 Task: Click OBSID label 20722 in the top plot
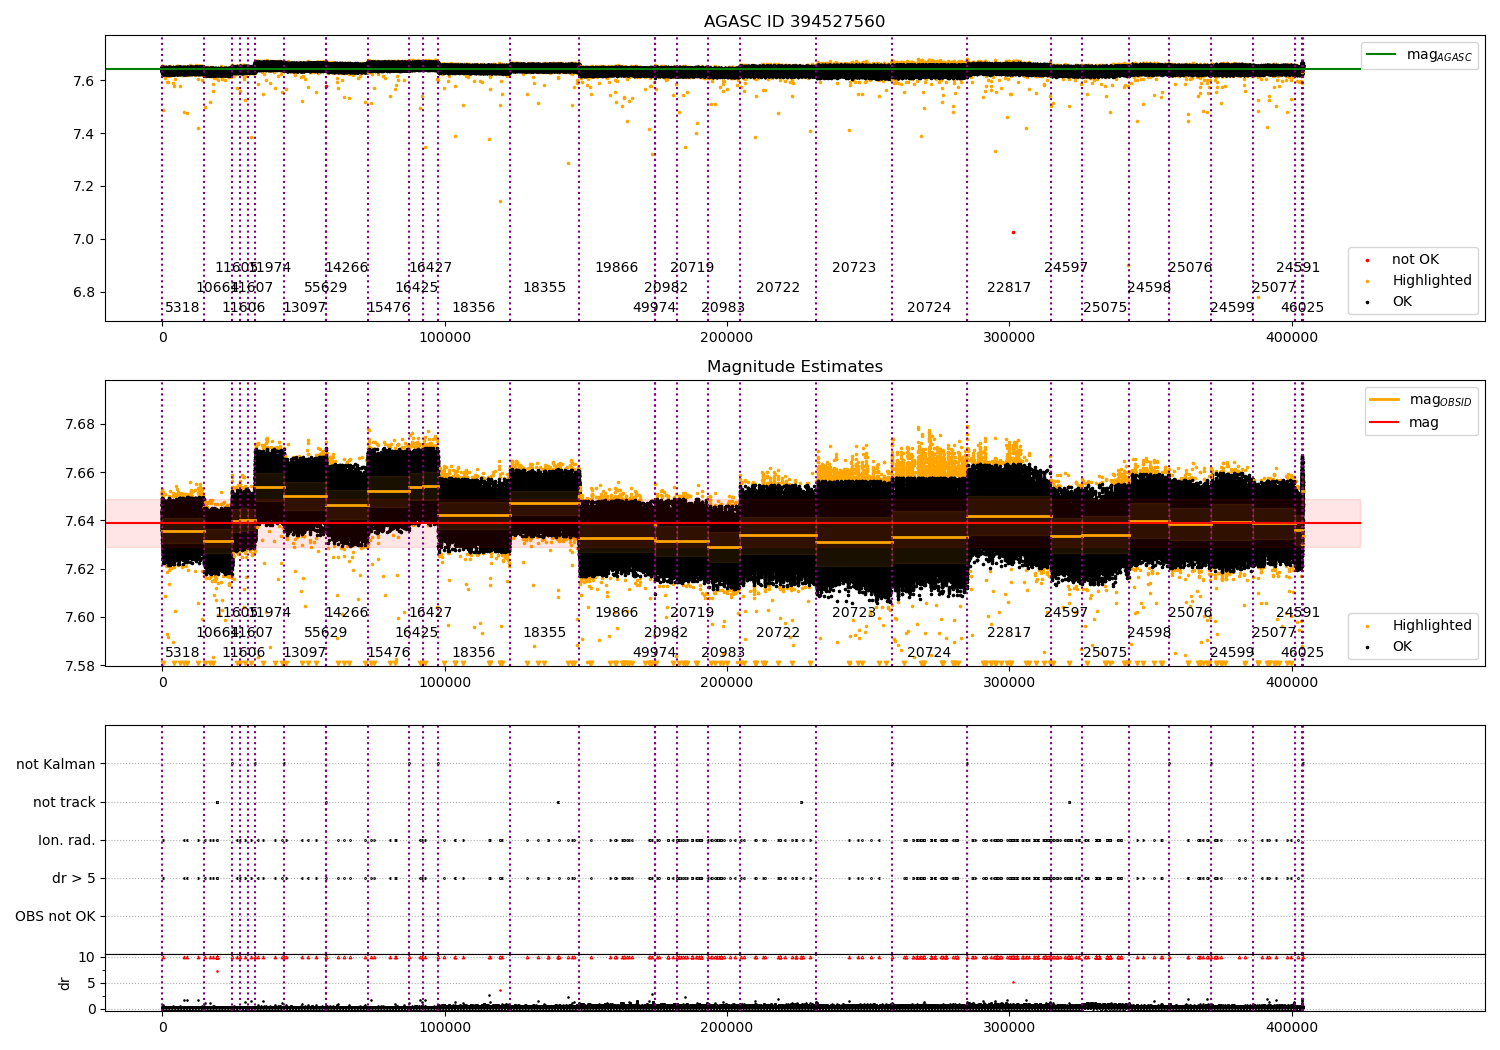coord(778,288)
